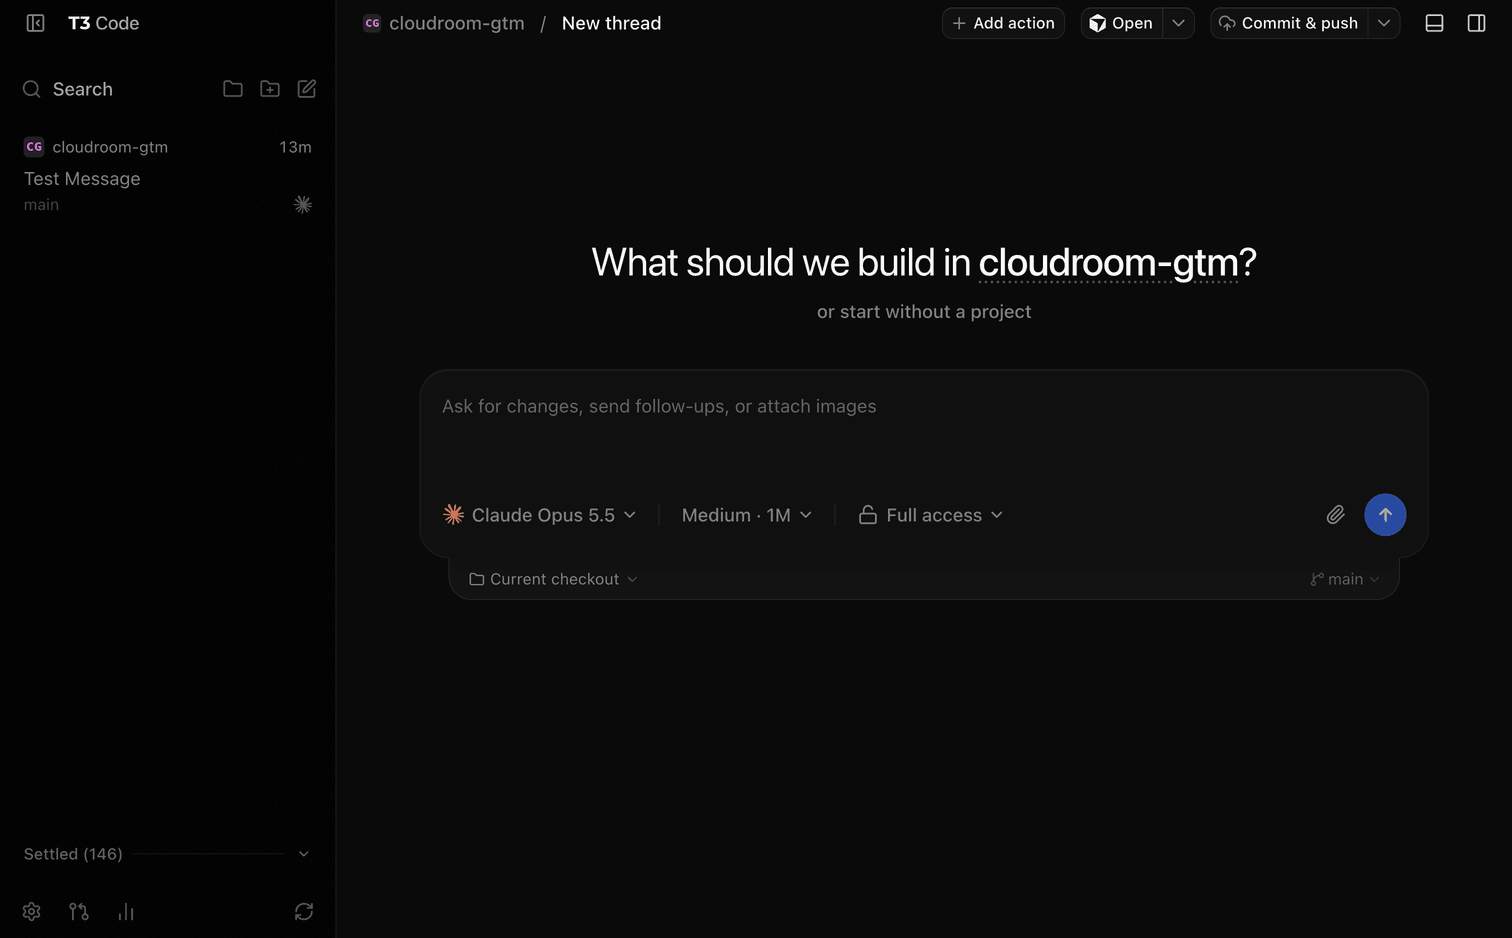Click main branch label under Test Message
The width and height of the screenshot is (1512, 938).
[x=41, y=205]
